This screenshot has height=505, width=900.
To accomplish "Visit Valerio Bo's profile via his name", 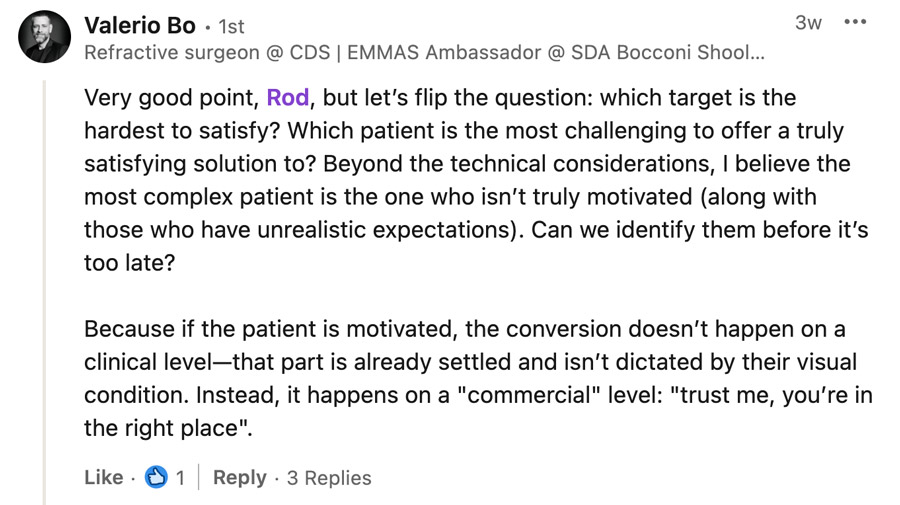I will pos(140,25).
